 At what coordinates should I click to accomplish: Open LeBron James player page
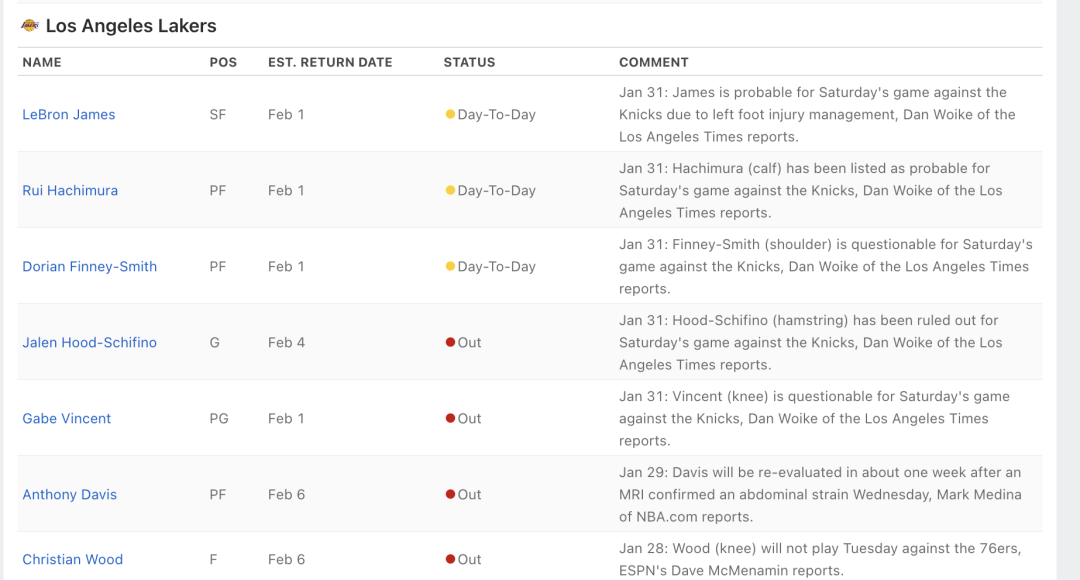[x=69, y=114]
